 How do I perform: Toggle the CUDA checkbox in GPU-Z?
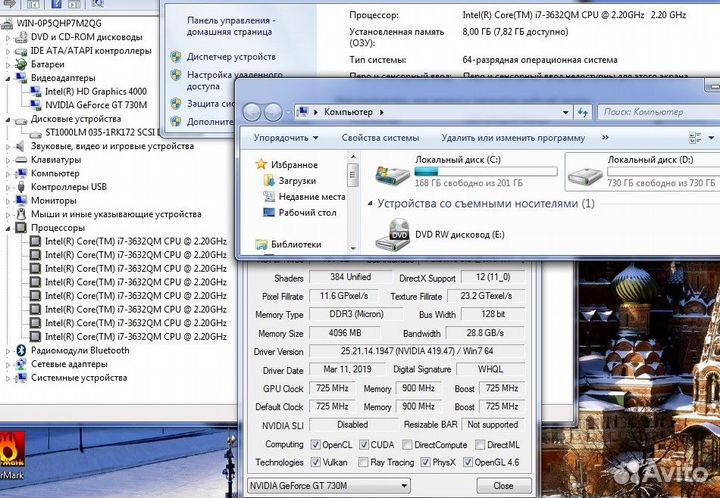tap(364, 444)
